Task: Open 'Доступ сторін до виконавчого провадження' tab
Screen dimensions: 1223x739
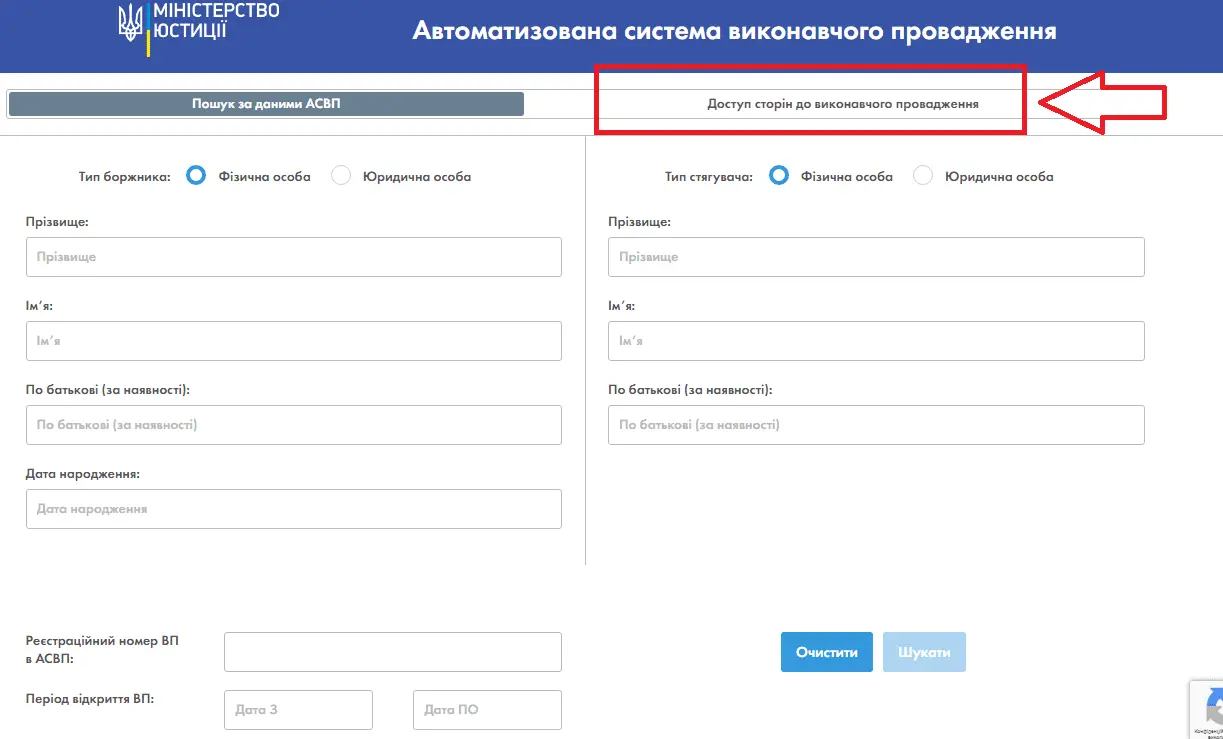Action: tap(842, 104)
